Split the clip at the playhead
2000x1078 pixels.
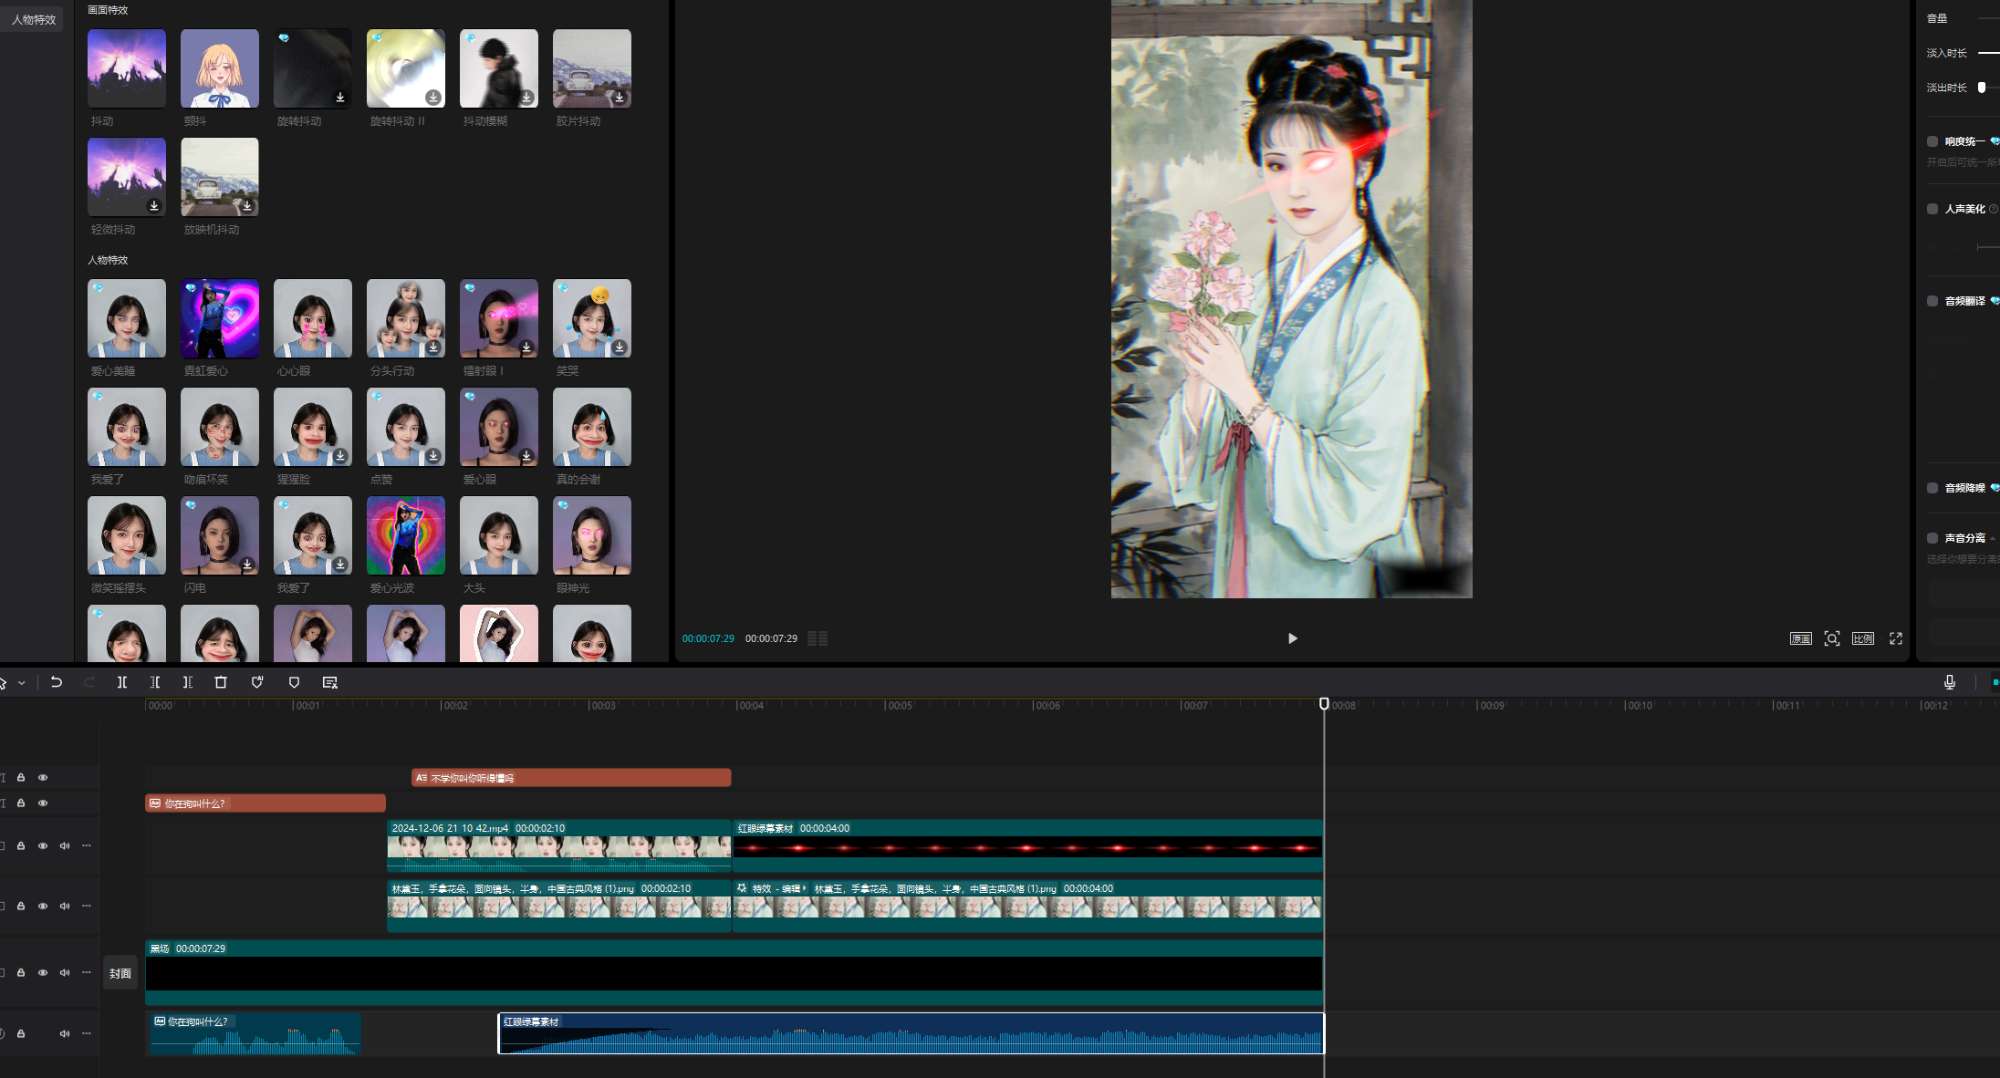tap(122, 682)
